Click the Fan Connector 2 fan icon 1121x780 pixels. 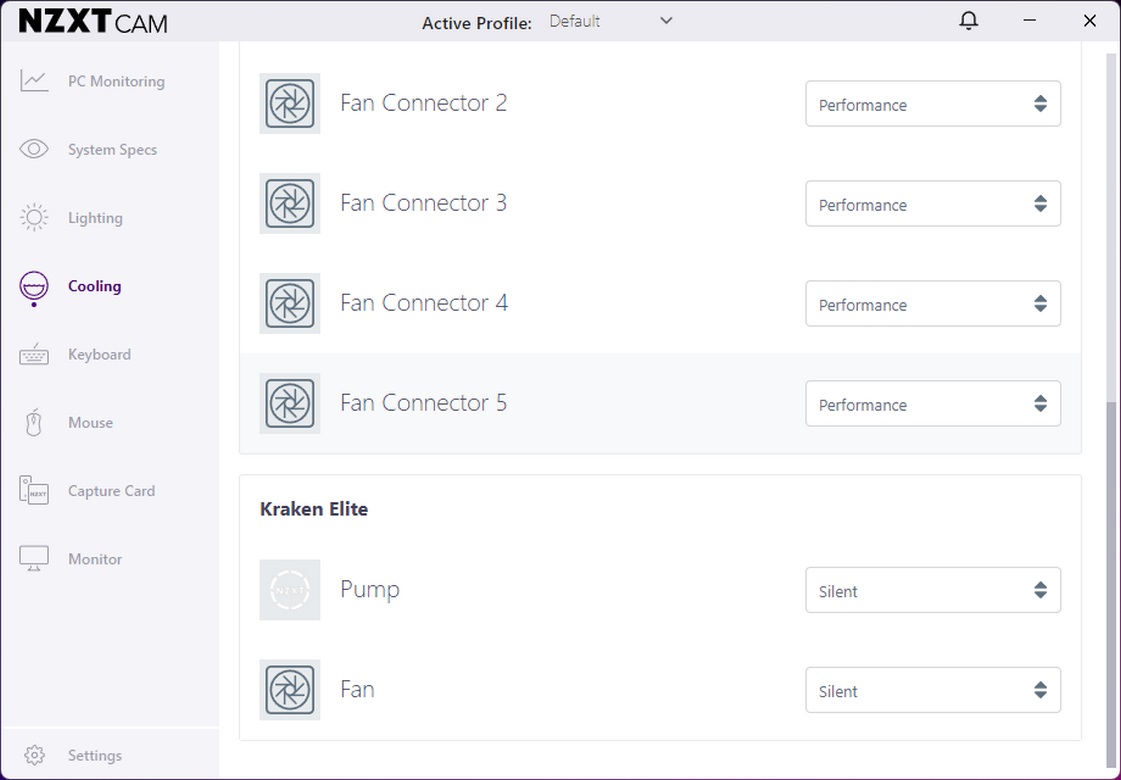290,103
